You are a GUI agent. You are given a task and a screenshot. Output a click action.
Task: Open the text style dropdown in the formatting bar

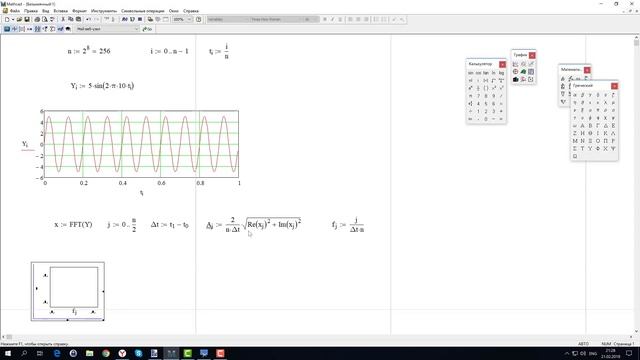pos(246,19)
